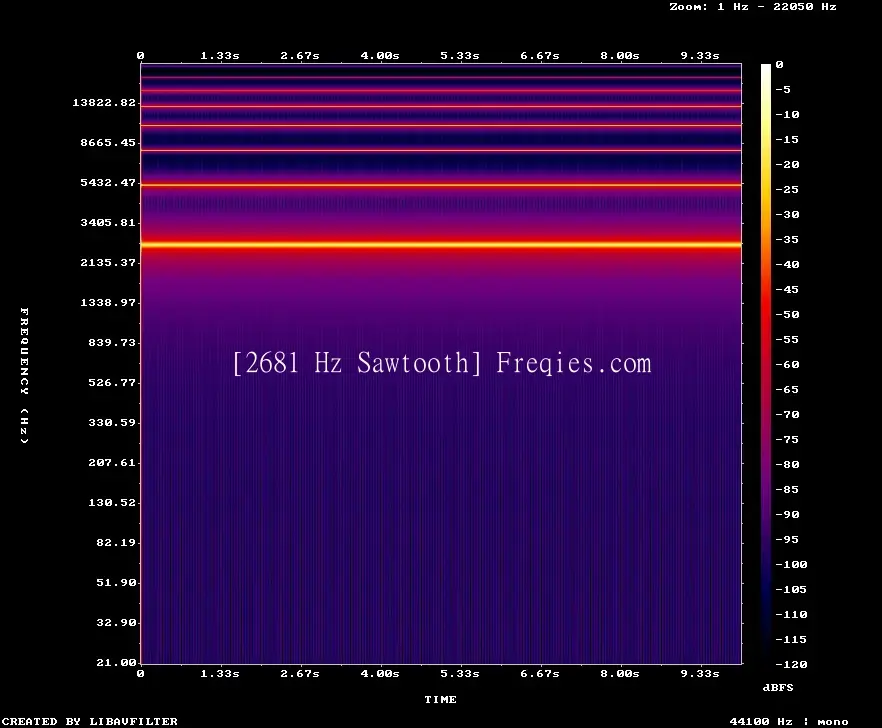This screenshot has width=882, height=728.
Task: Click the 3405.81 frequency axis label
Action: [x=108, y=222]
